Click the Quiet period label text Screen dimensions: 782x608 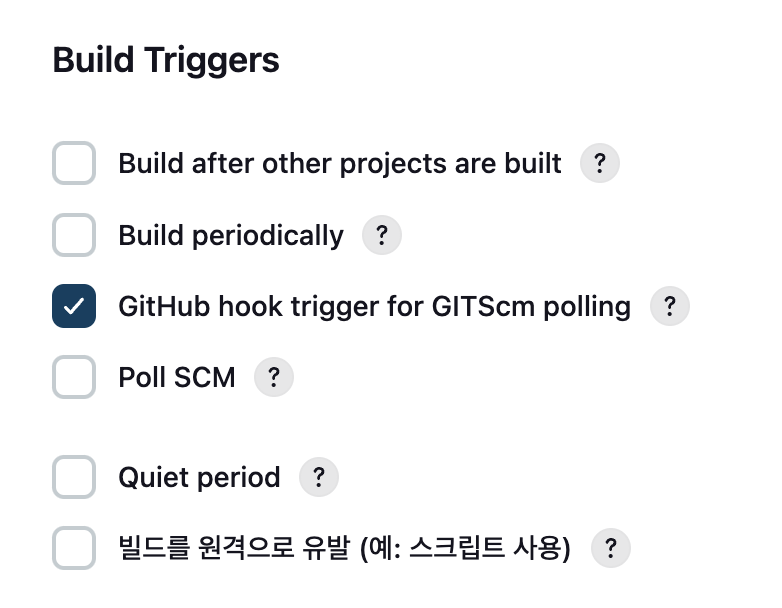tap(199, 477)
